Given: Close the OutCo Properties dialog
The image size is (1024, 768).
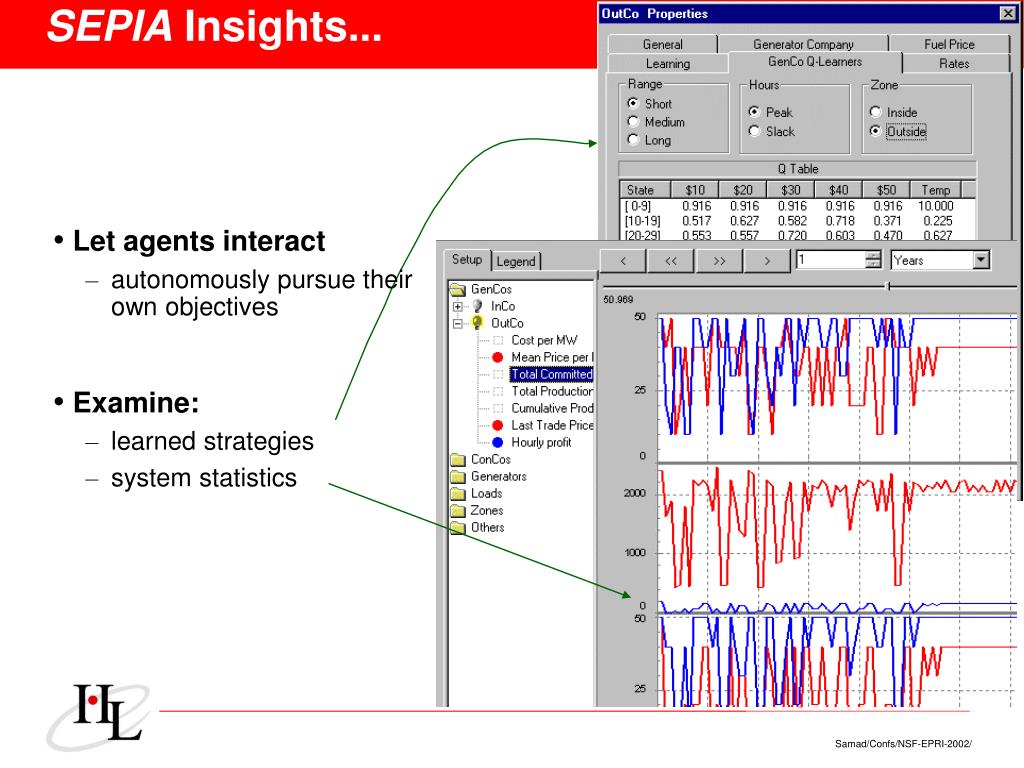Looking at the screenshot, I should [1008, 13].
